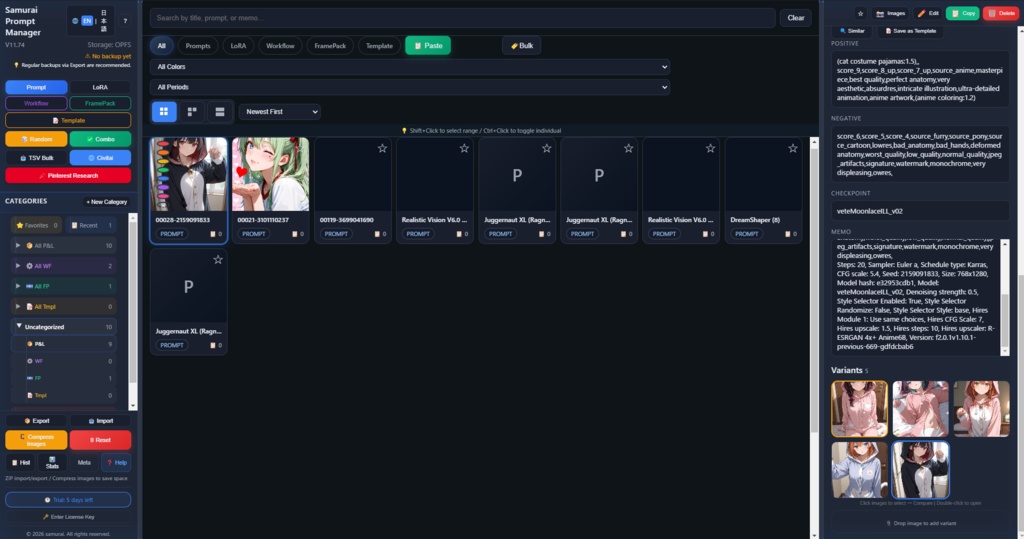Open the Newest First sort dropdown
Screen dimensions: 1024x539
tap(280, 112)
